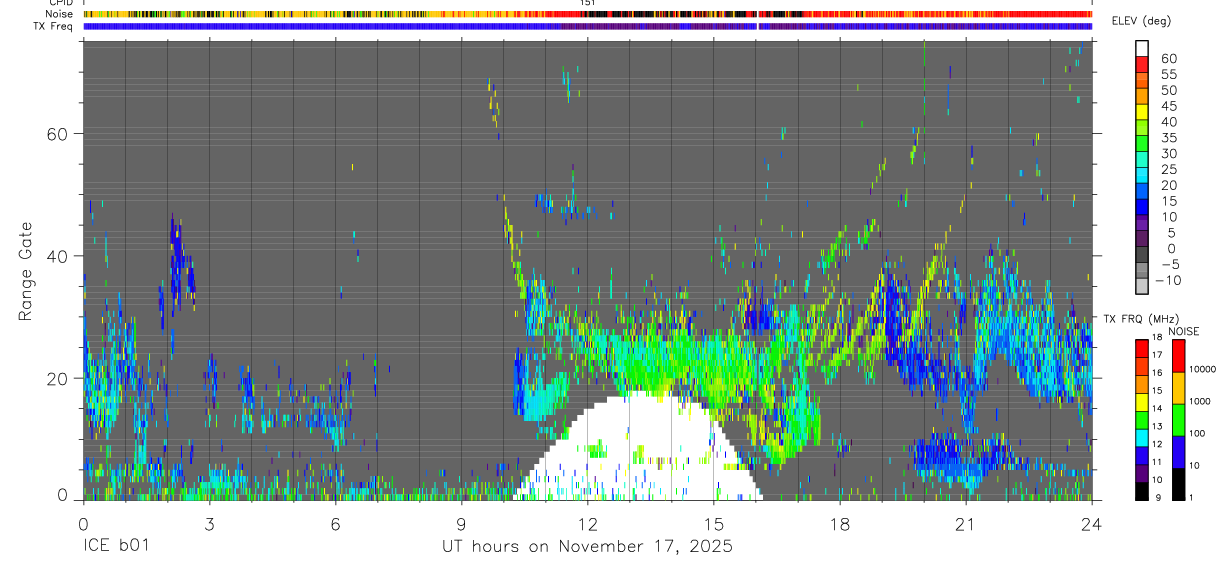Select the green segment of the NOISE colorbar

(x=1178, y=420)
